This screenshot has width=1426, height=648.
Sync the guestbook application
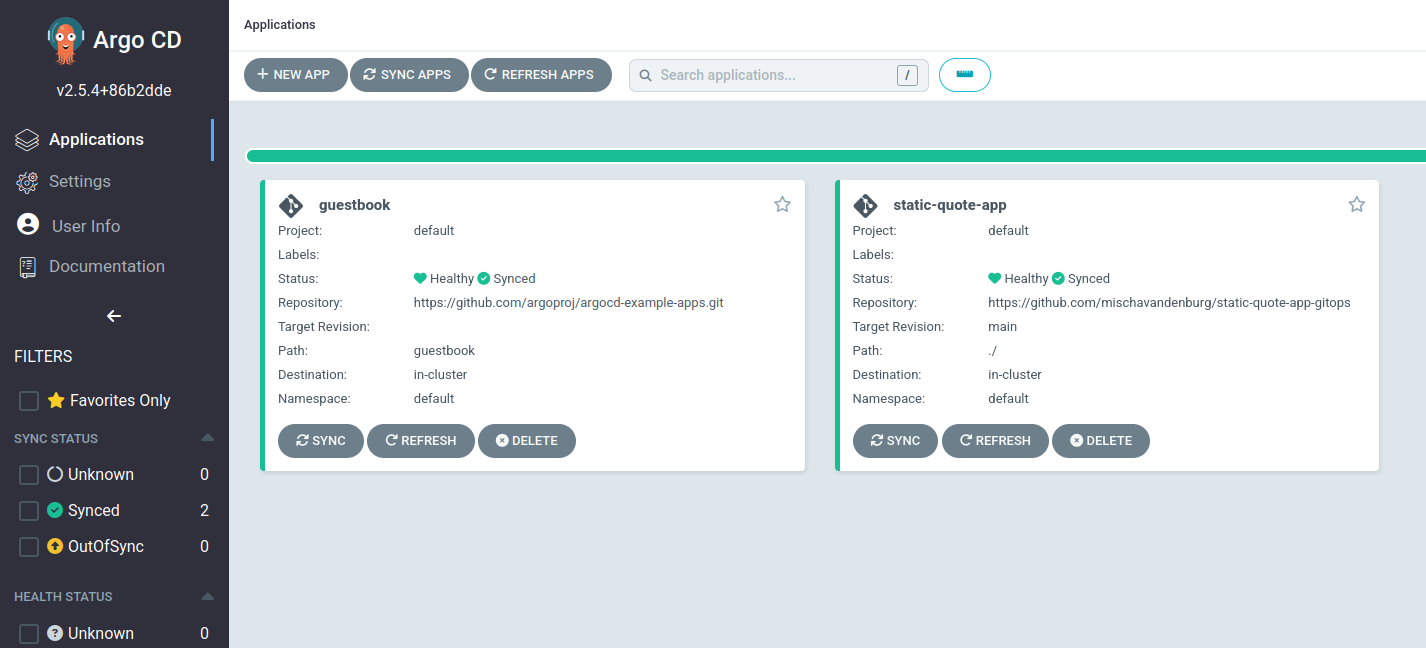[320, 440]
